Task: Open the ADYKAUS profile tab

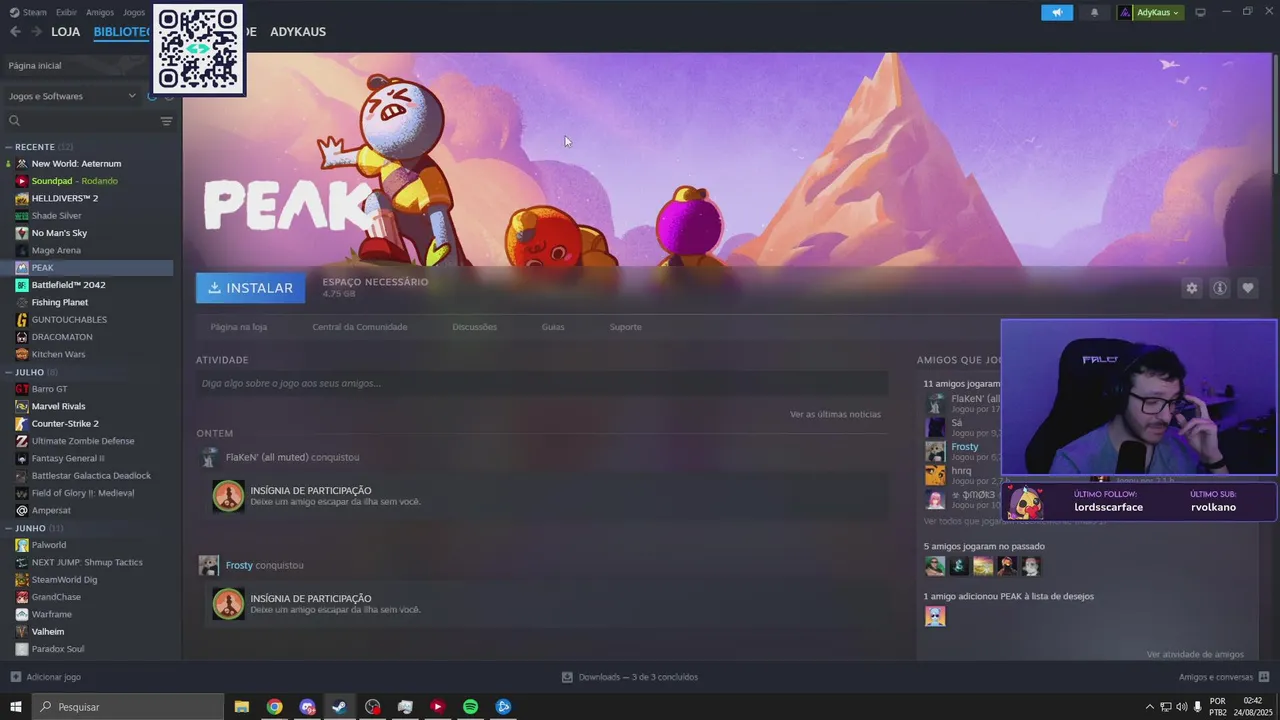Action: [298, 32]
